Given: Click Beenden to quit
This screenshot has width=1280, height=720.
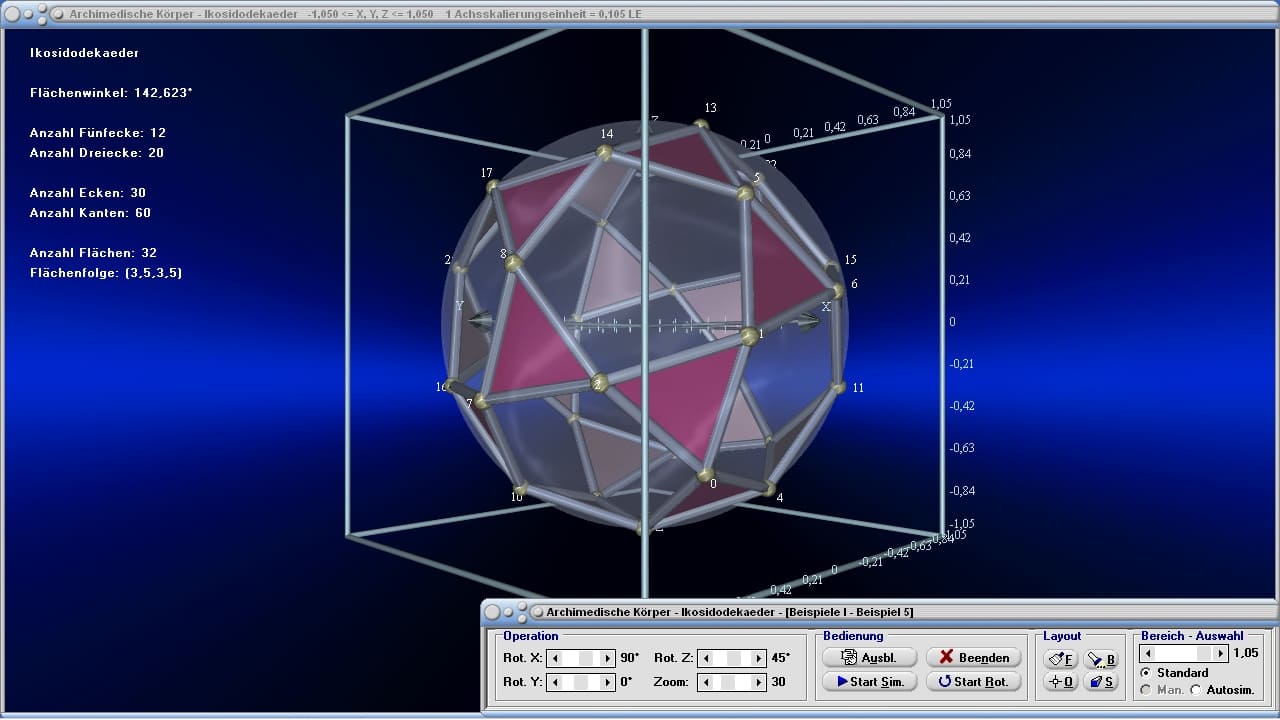Looking at the screenshot, I should coord(973,658).
